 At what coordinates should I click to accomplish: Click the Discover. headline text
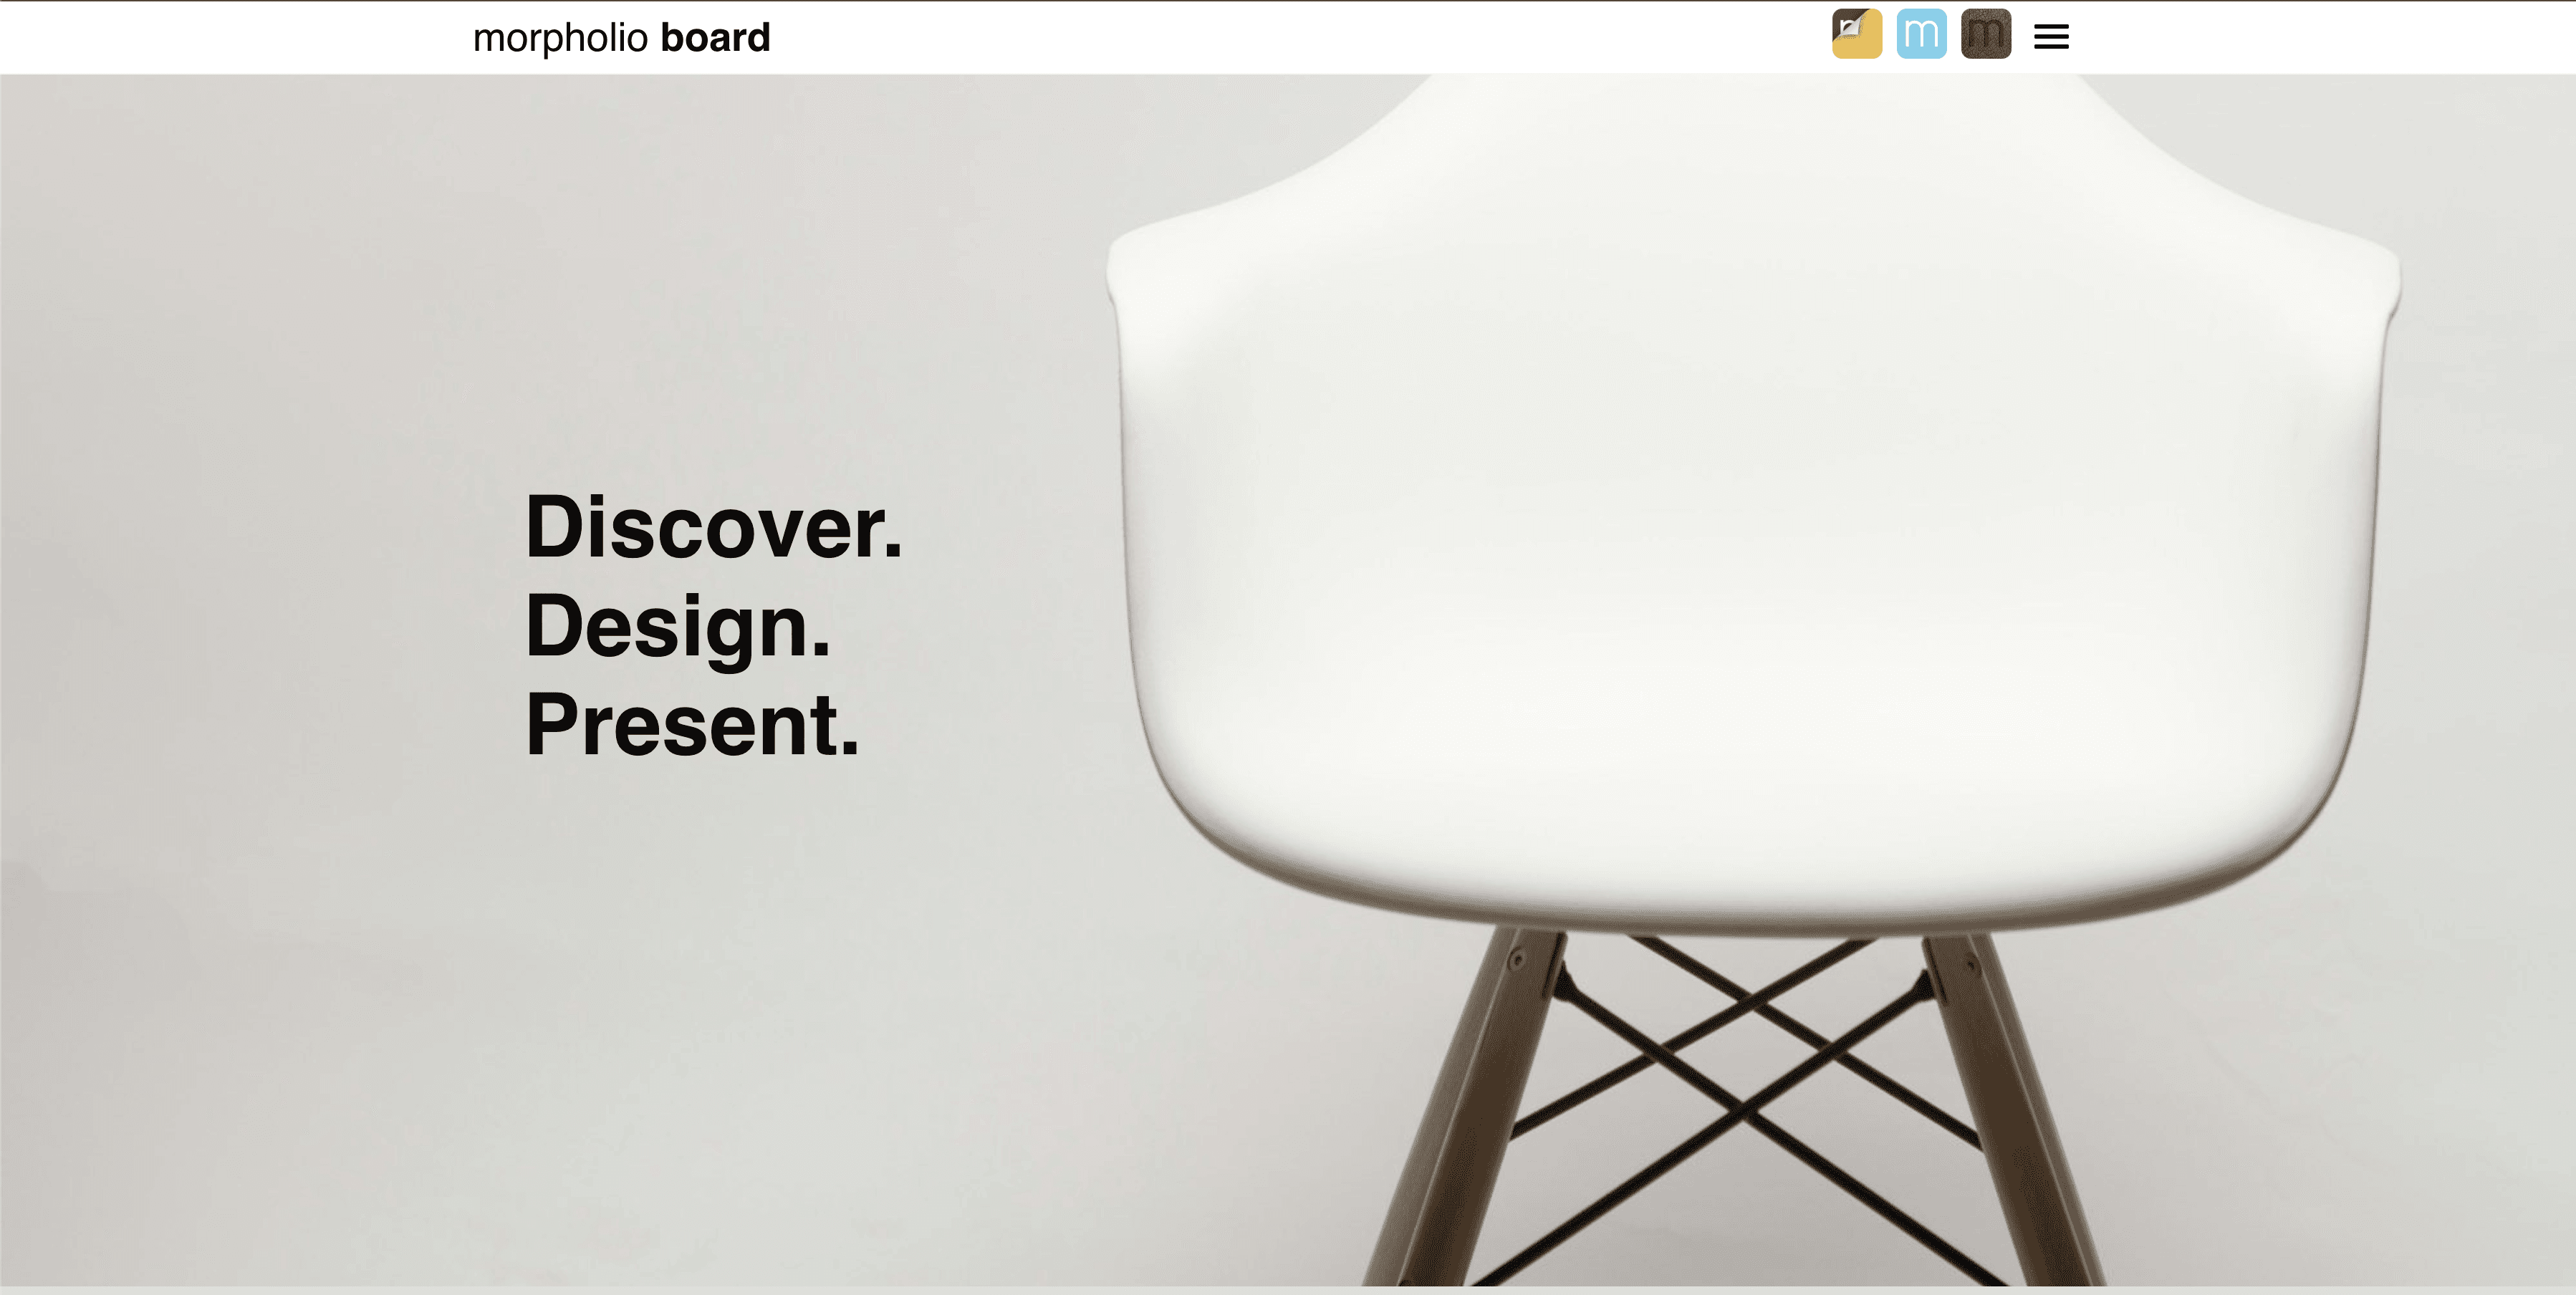click(x=714, y=527)
